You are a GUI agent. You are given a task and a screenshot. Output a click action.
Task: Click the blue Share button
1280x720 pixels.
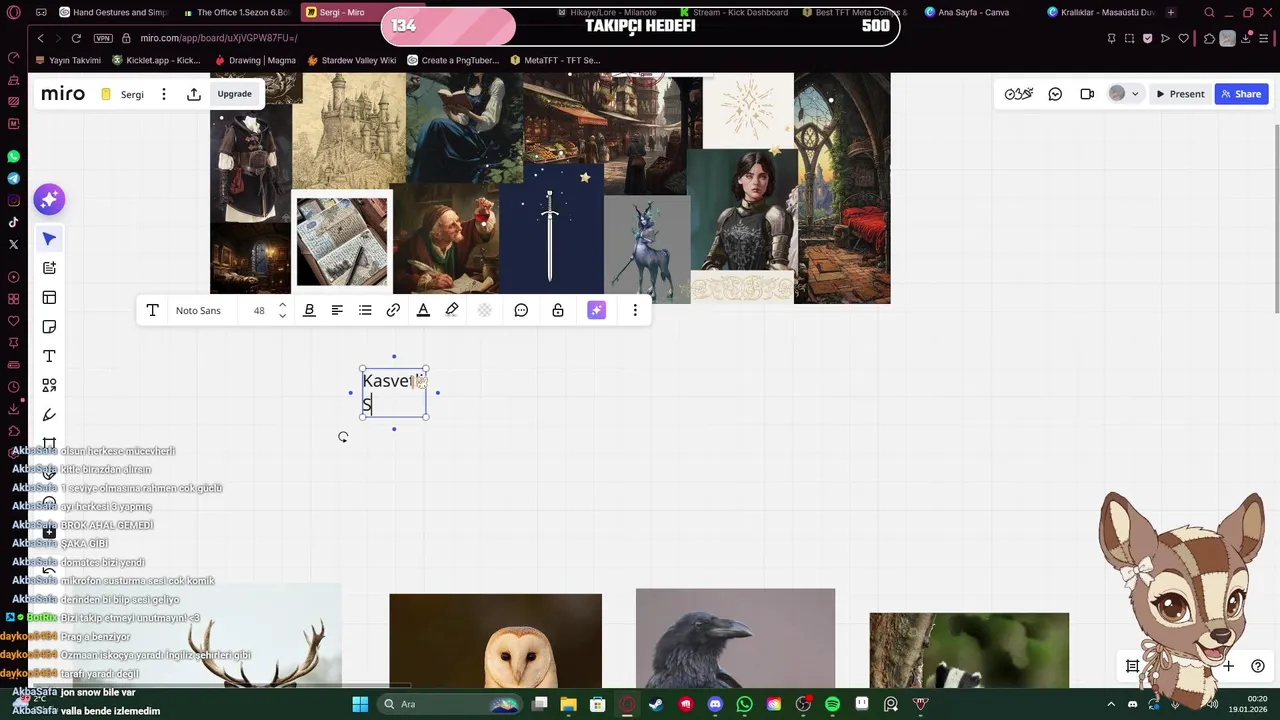[1241, 94]
